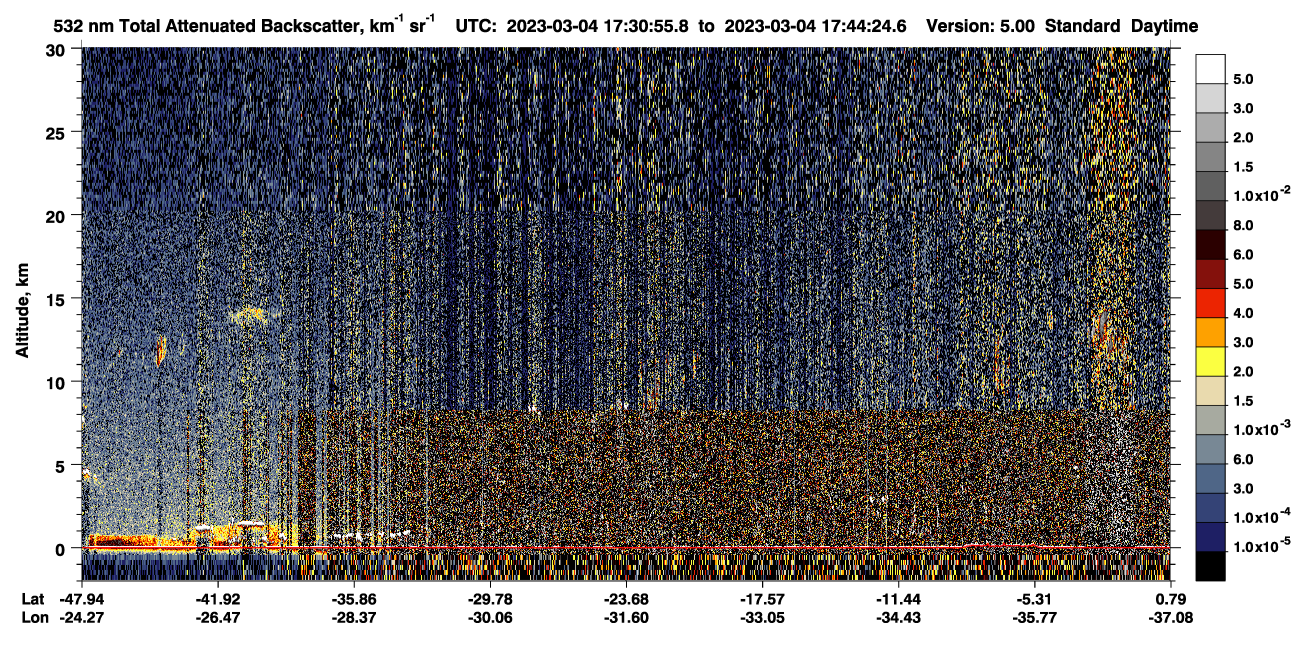Click the longitude value '-34.43'

(x=898, y=618)
